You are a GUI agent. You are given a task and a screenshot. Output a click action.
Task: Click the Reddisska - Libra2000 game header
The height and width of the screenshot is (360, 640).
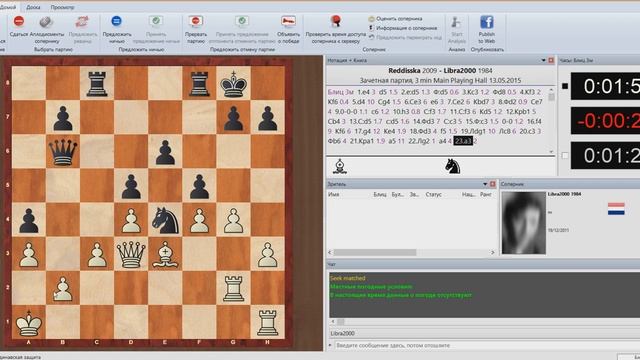(440, 71)
